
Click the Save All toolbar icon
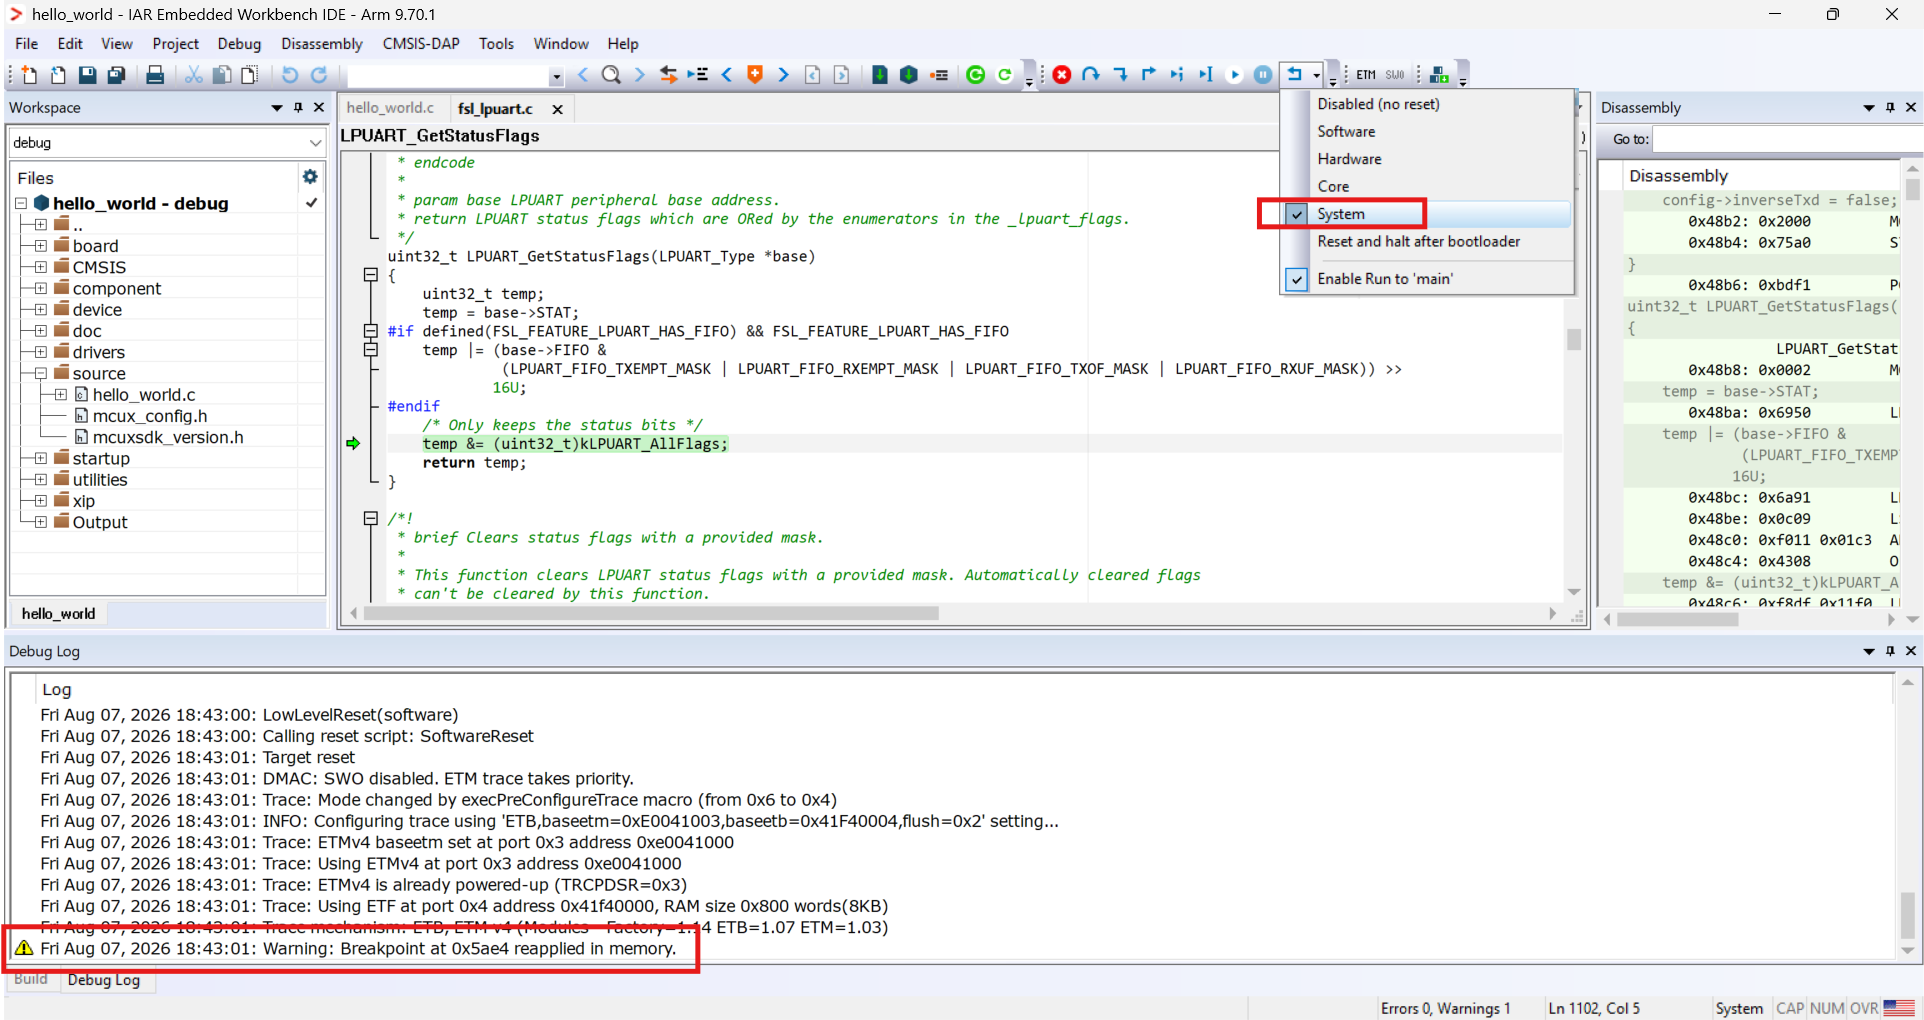click(116, 75)
